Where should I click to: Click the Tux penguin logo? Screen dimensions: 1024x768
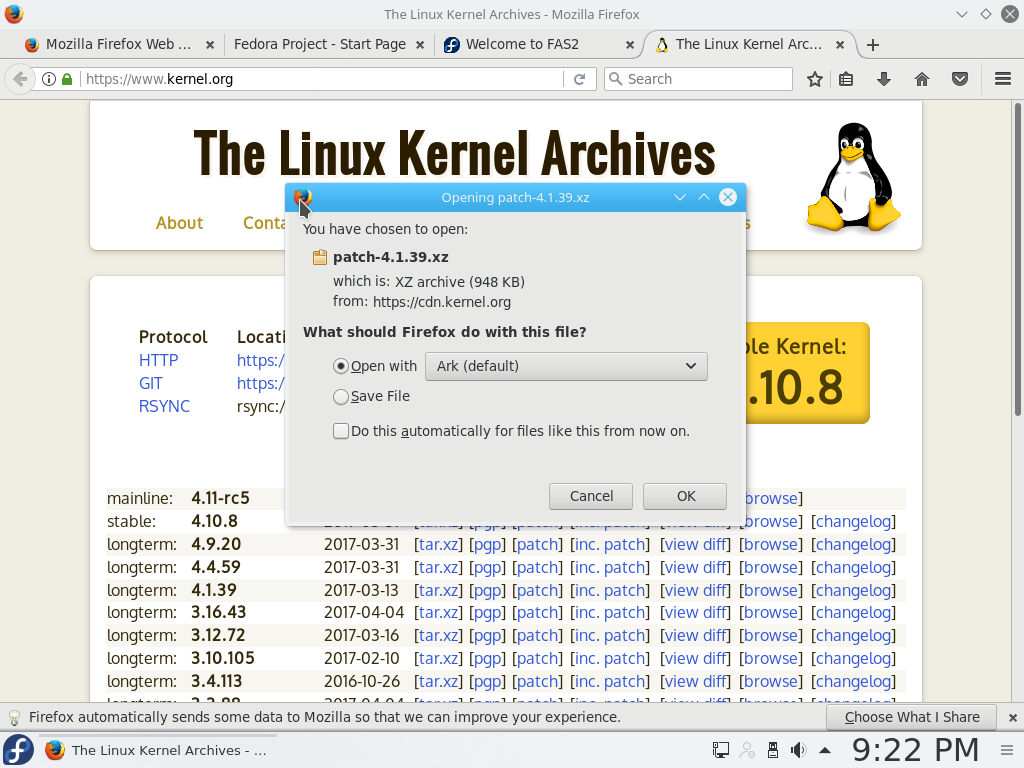(853, 177)
